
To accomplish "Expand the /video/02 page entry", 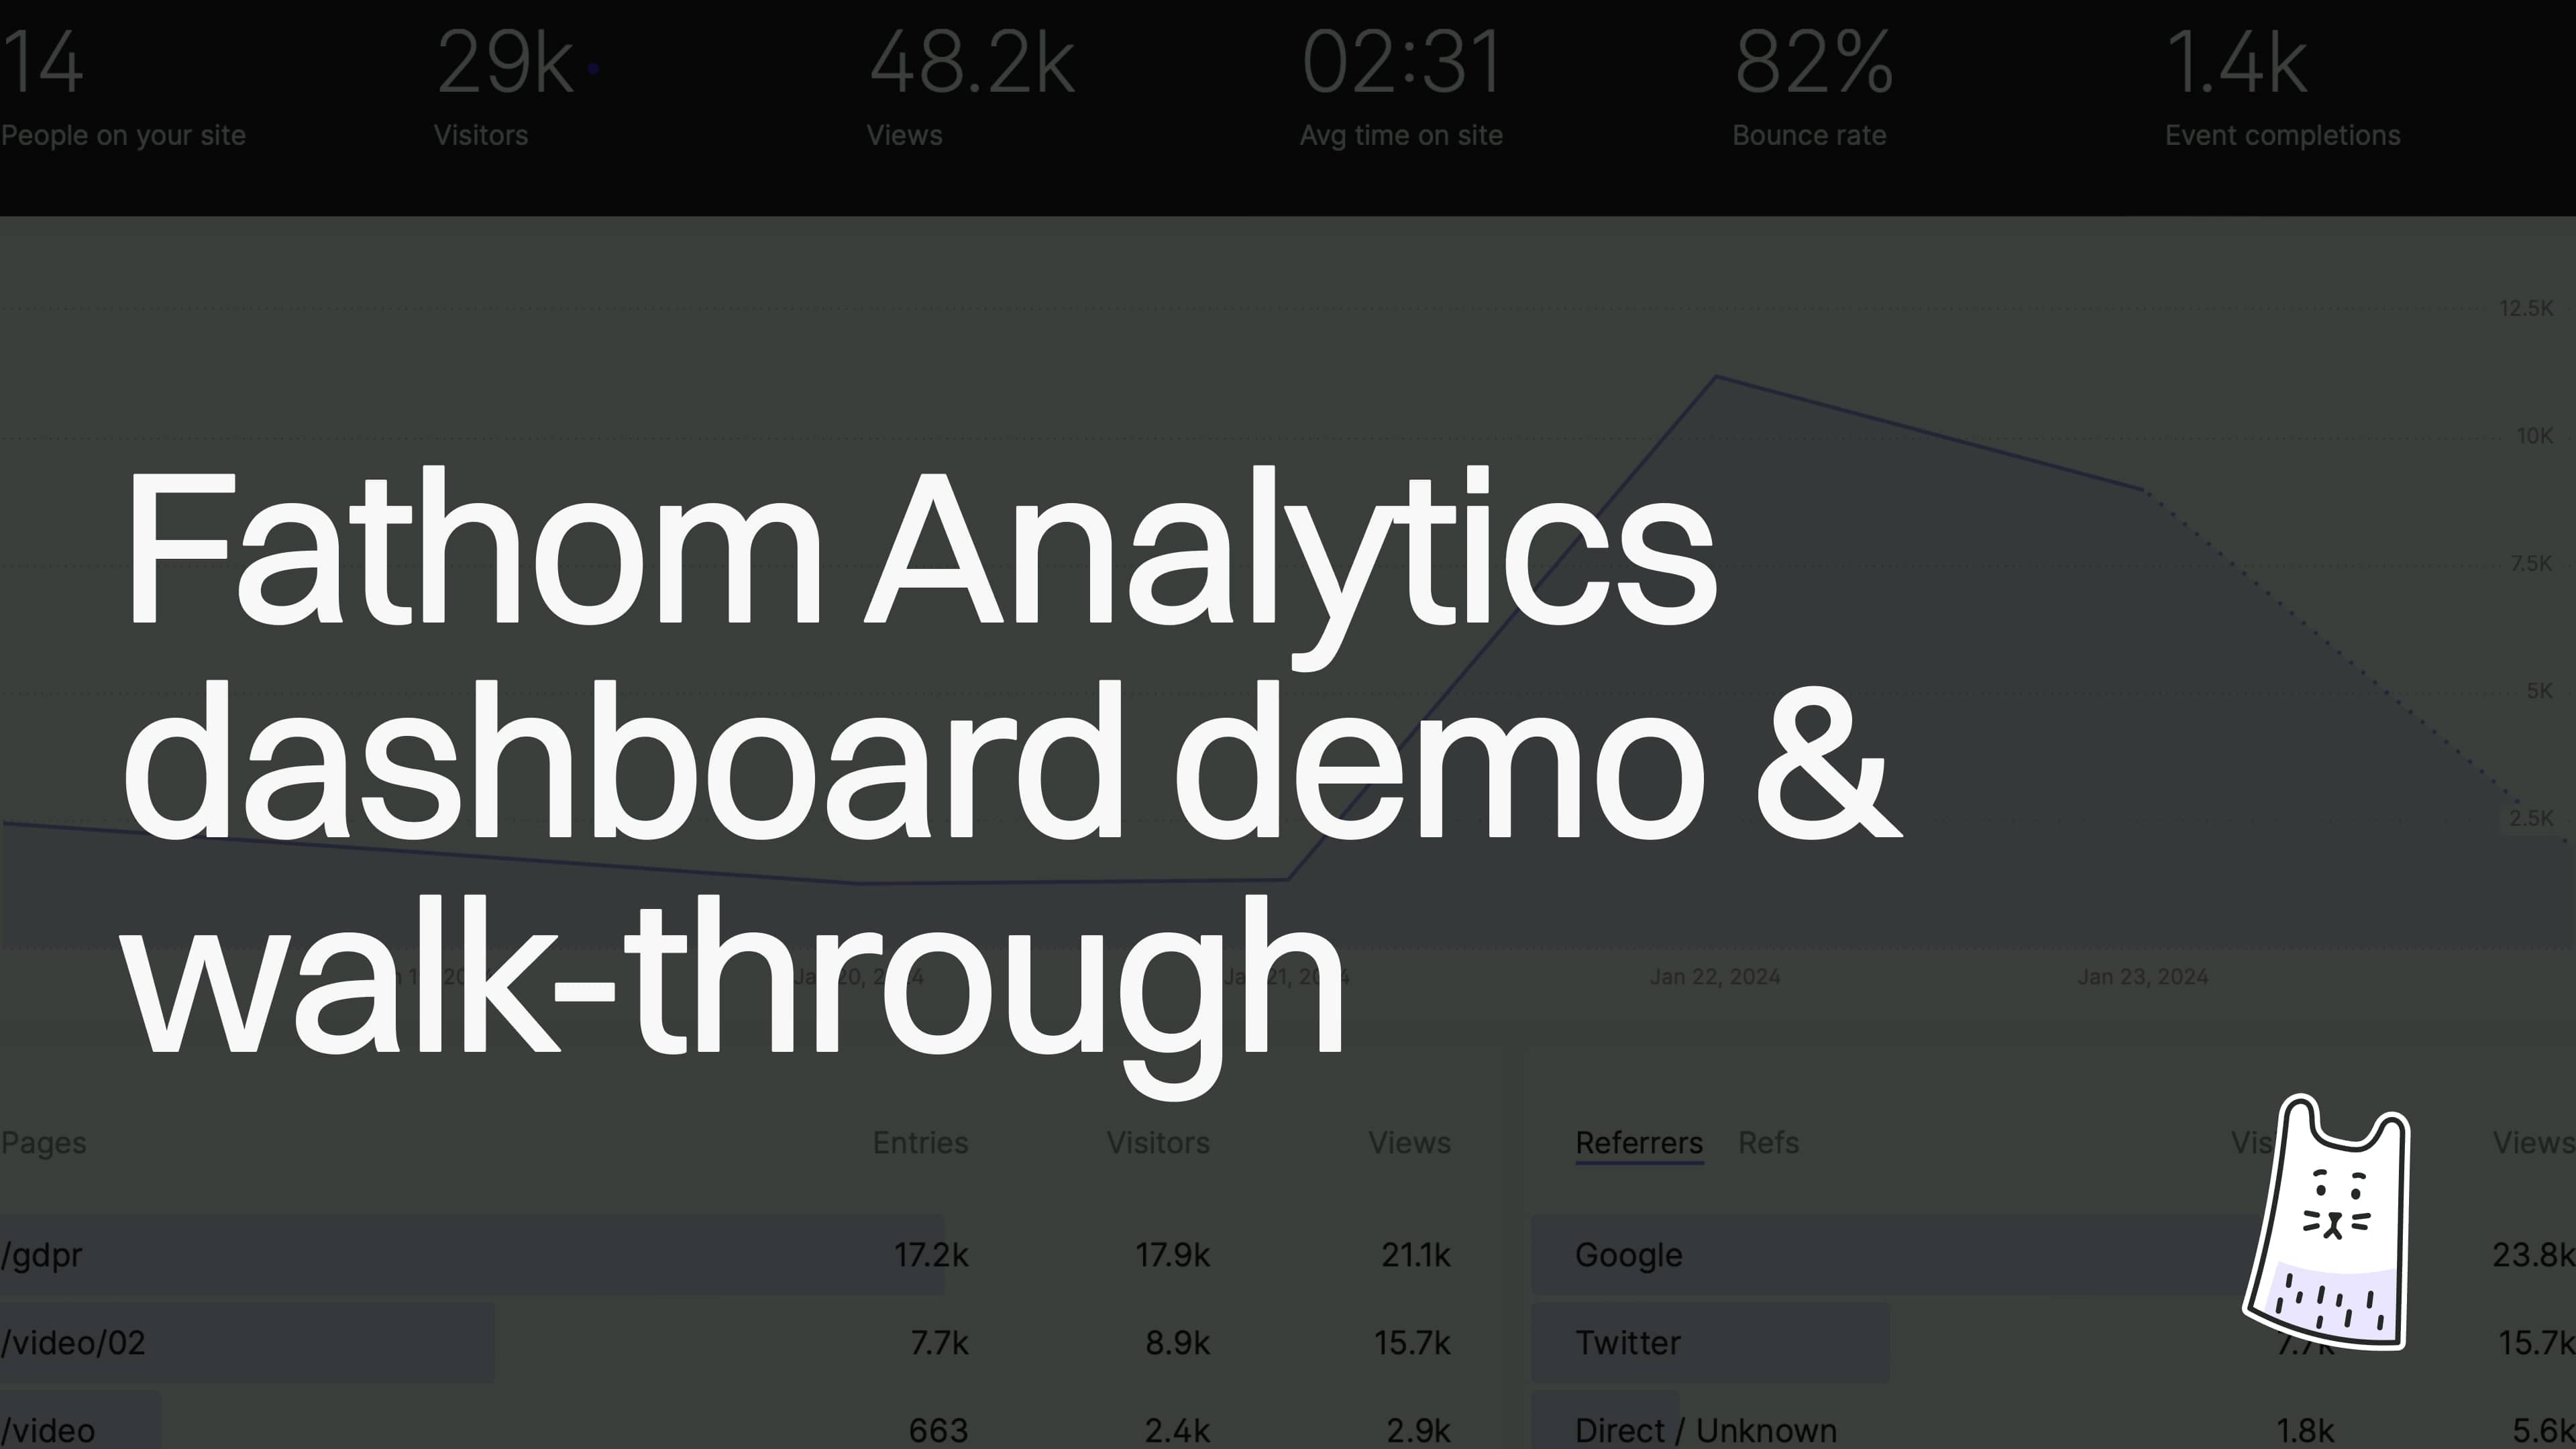I will [74, 1341].
